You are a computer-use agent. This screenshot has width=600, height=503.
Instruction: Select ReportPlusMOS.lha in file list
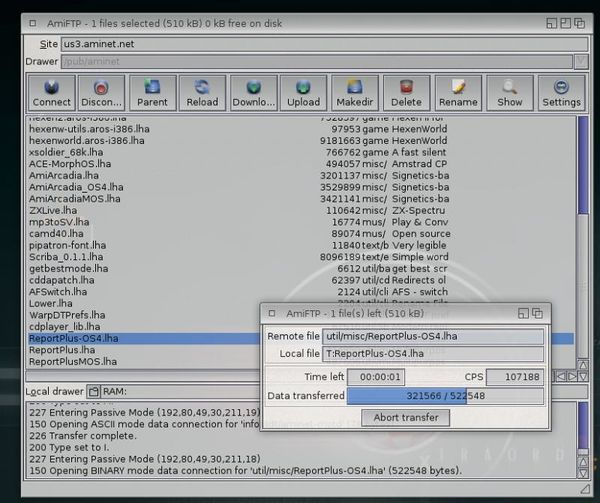[74, 361]
